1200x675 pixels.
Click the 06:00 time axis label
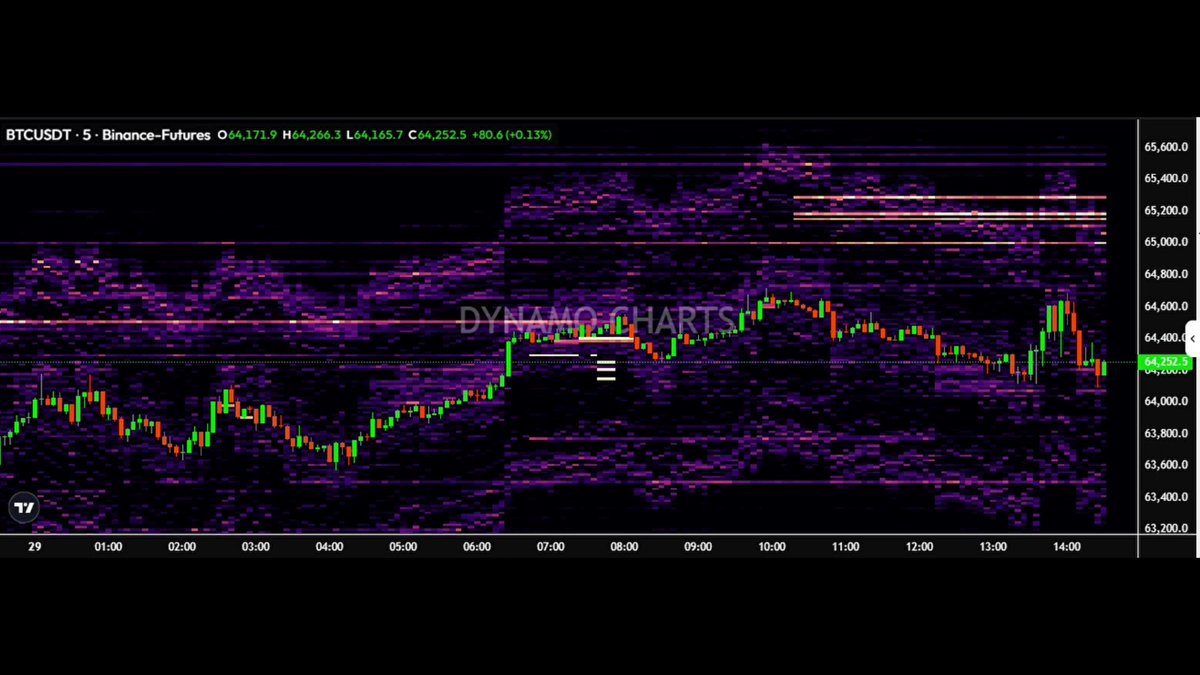pyautogui.click(x=477, y=547)
